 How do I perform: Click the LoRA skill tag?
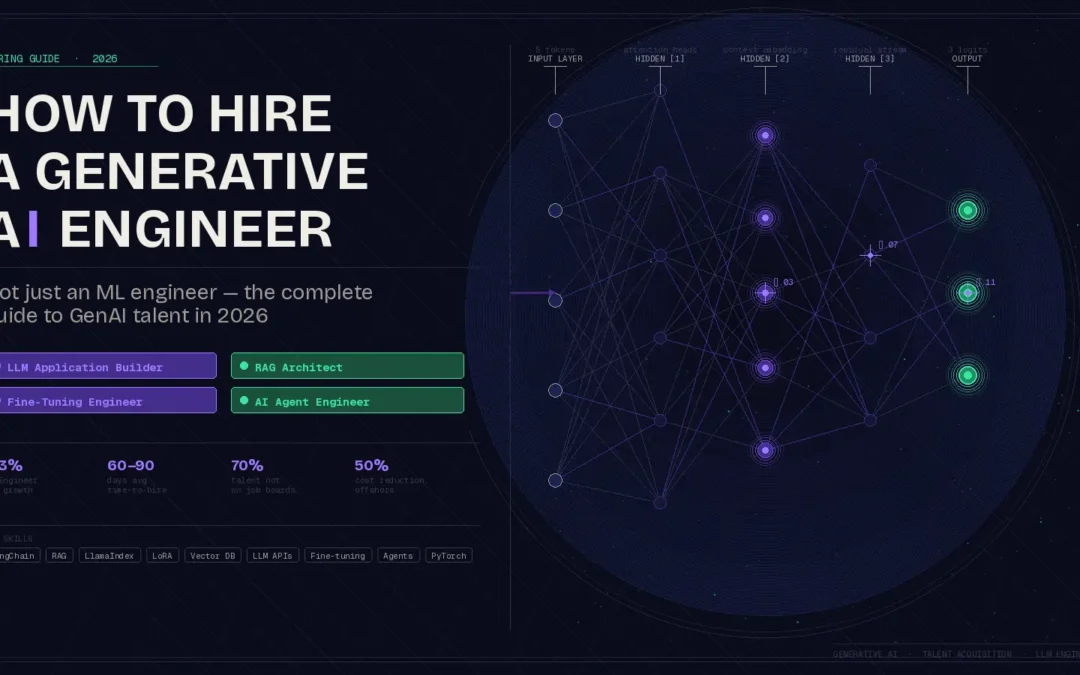click(x=163, y=555)
